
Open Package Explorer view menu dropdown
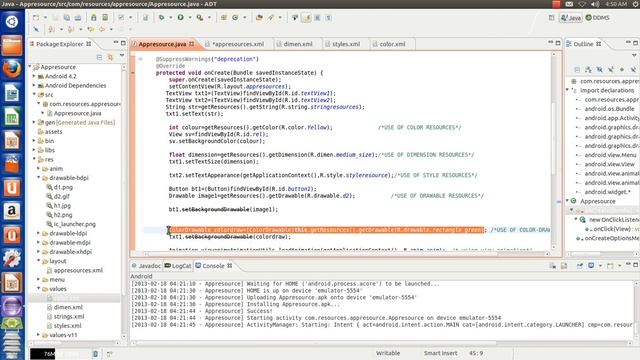tap(122, 56)
